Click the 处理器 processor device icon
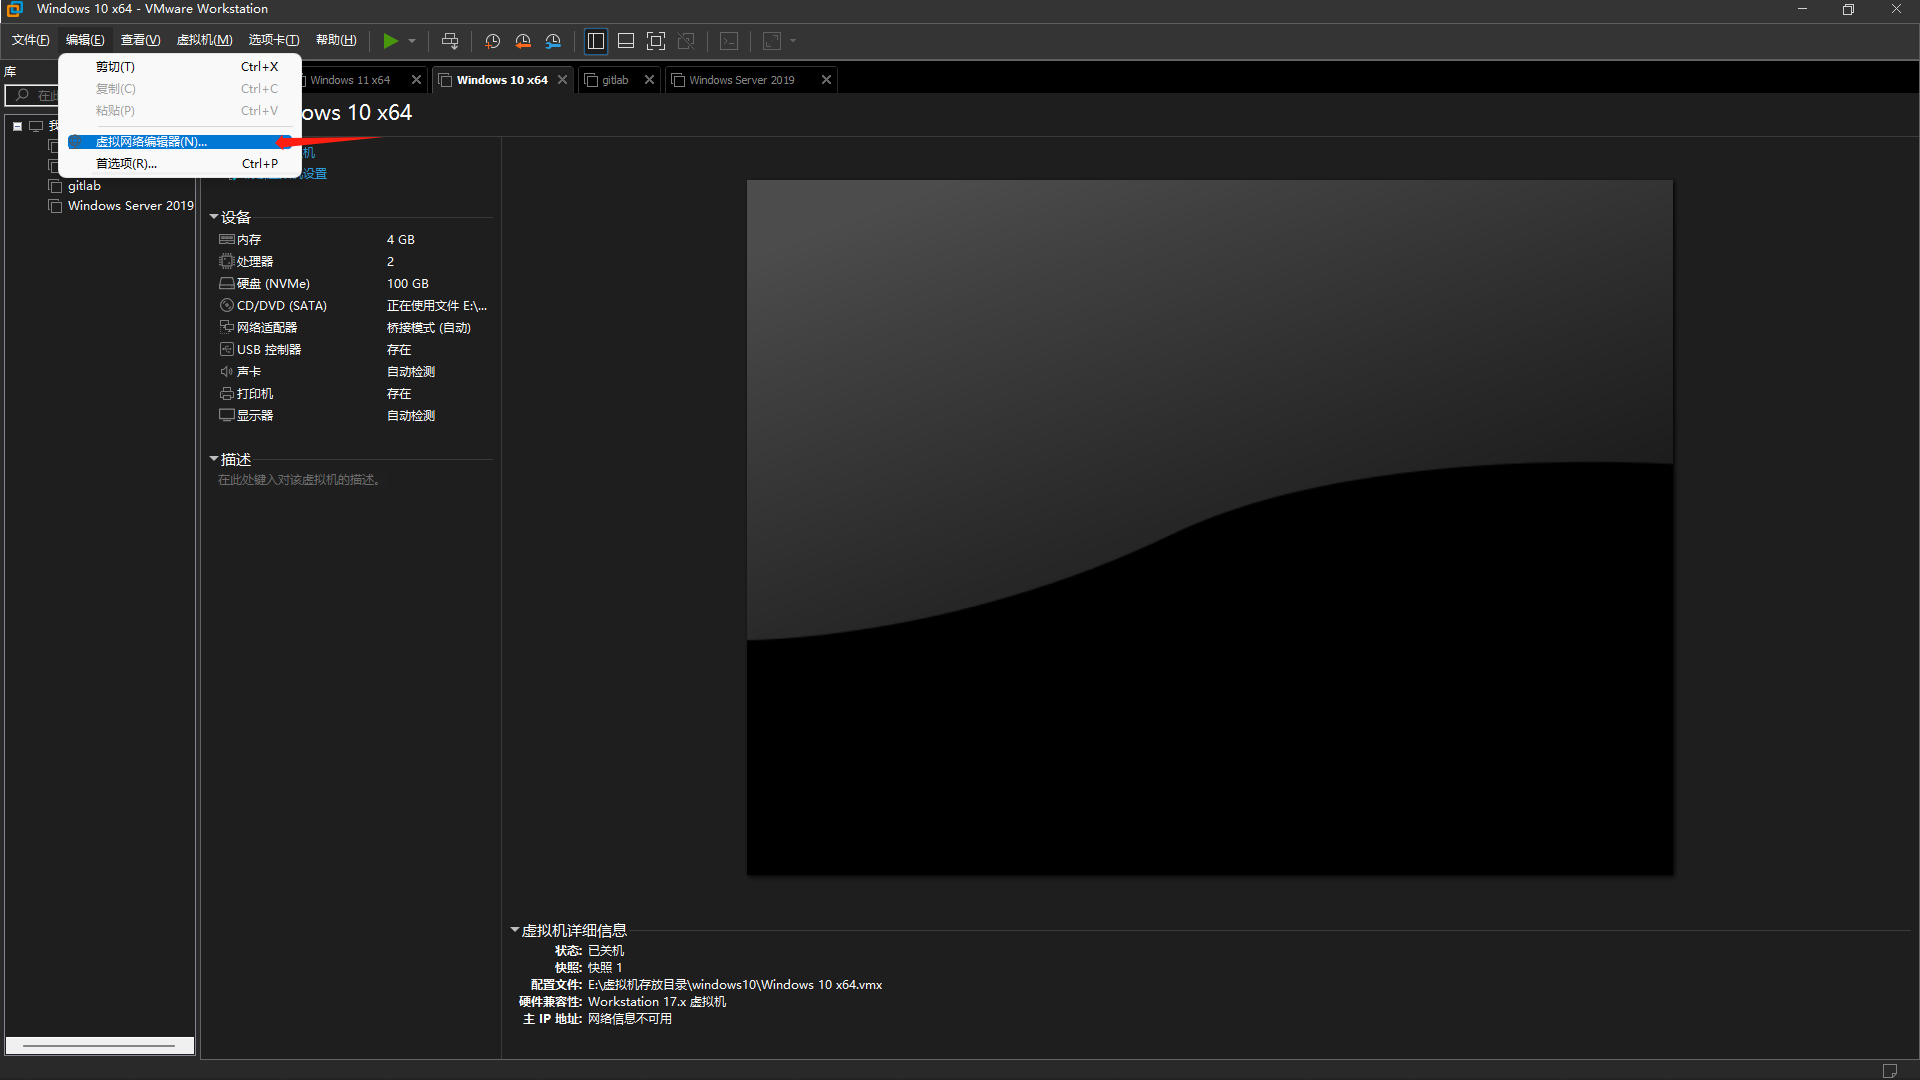The width and height of the screenshot is (1920, 1080). tap(227, 262)
